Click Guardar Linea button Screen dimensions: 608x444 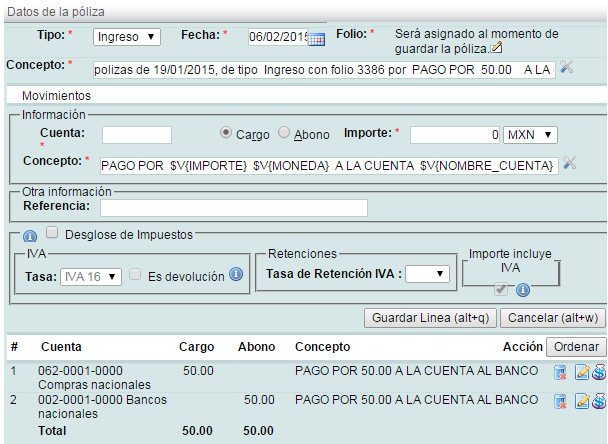tap(429, 318)
